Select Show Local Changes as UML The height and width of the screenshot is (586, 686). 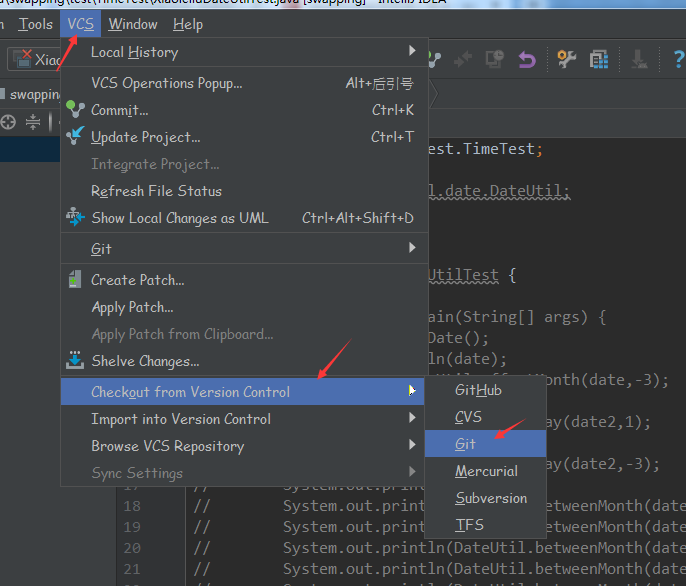244,218
